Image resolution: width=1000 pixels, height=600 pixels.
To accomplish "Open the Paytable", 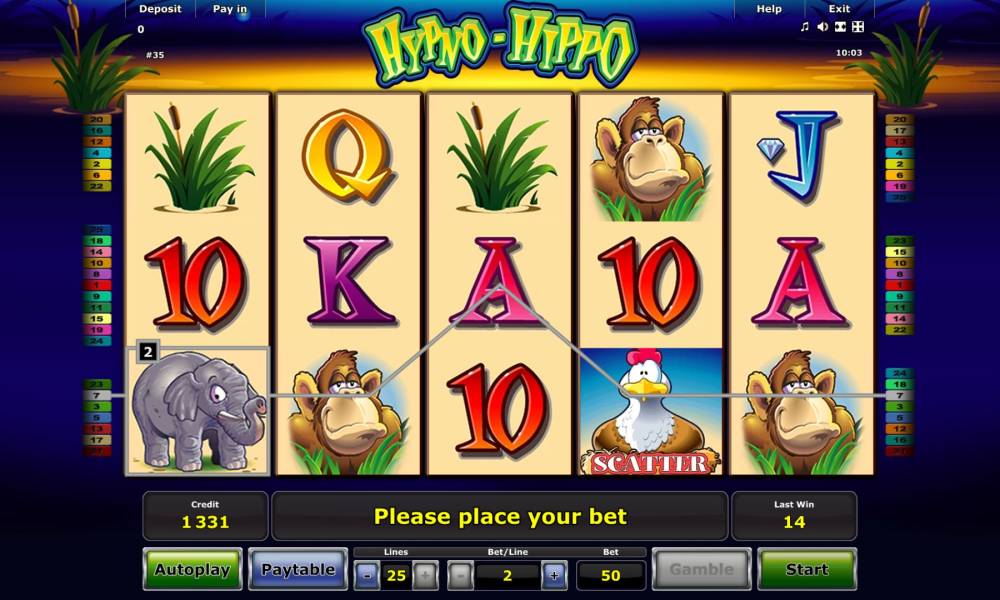I will tap(298, 569).
